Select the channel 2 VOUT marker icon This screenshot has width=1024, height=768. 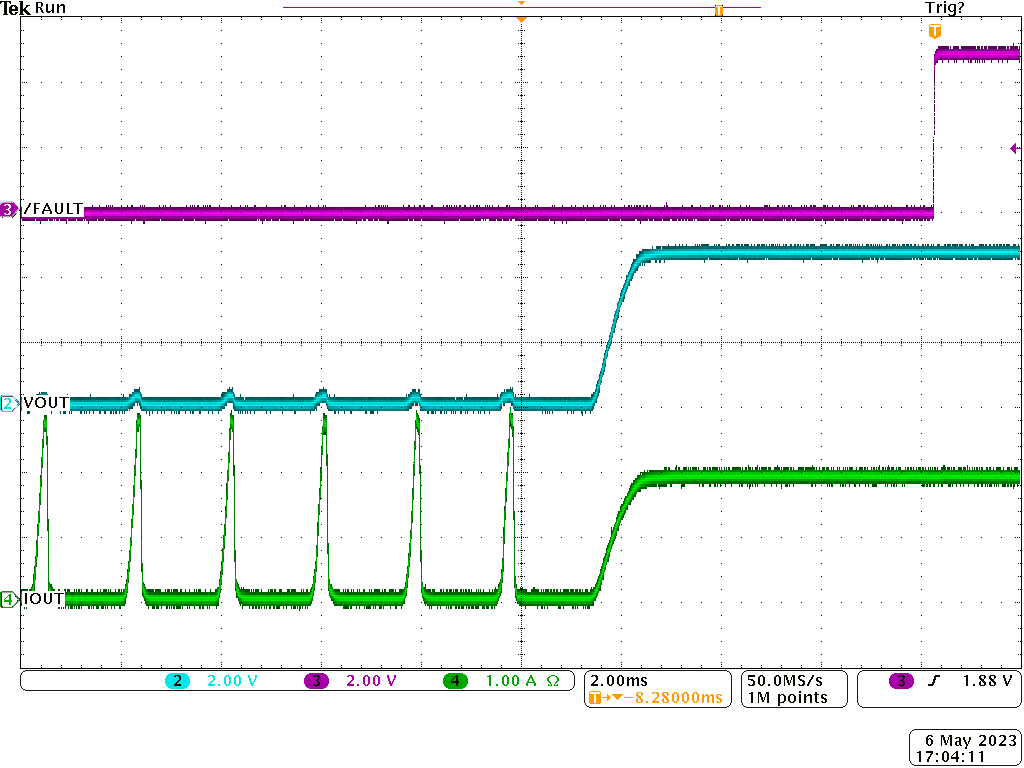click(8, 403)
